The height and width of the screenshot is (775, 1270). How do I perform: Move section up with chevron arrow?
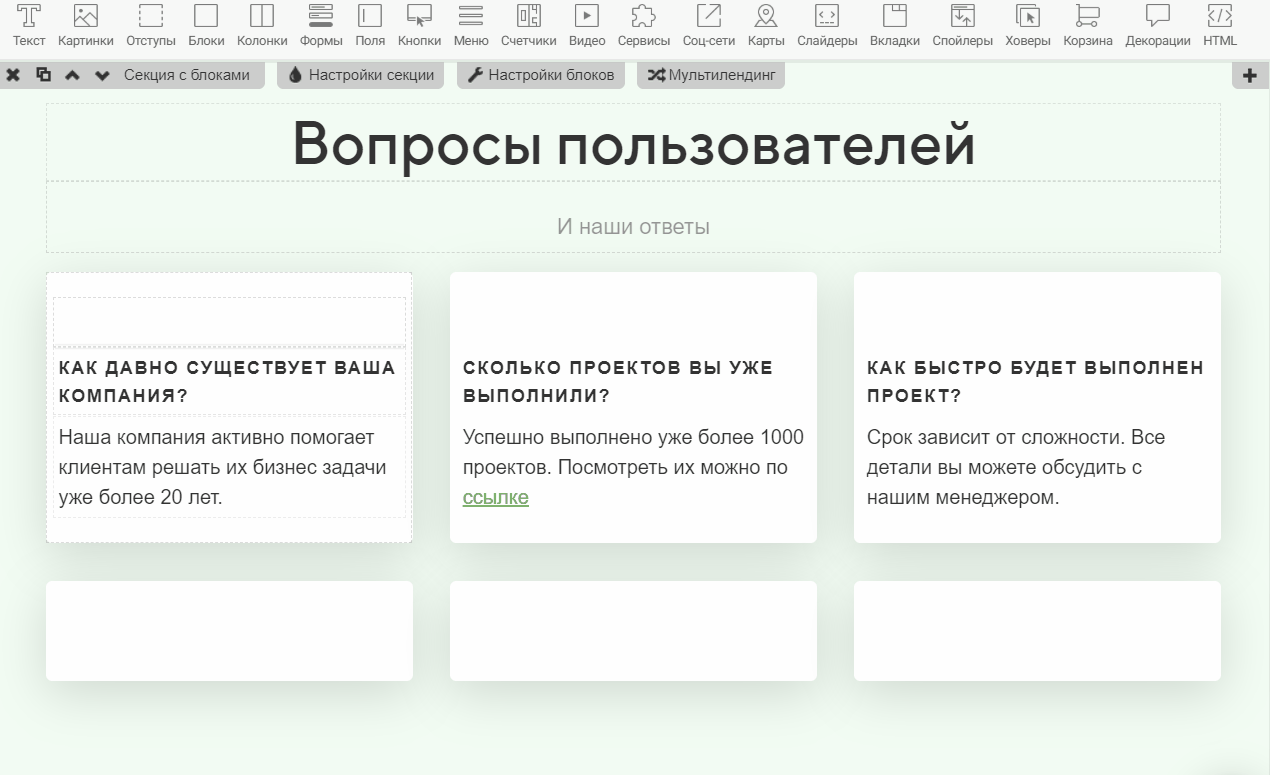(x=72, y=75)
